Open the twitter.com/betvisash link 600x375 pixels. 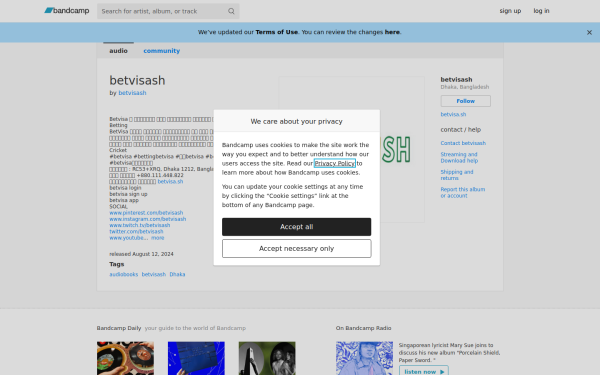click(x=136, y=232)
